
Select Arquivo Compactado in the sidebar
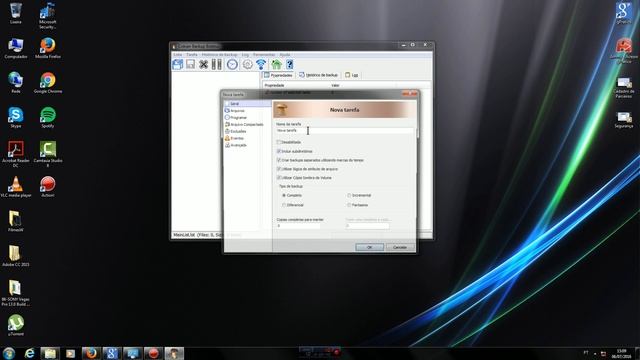244,124
